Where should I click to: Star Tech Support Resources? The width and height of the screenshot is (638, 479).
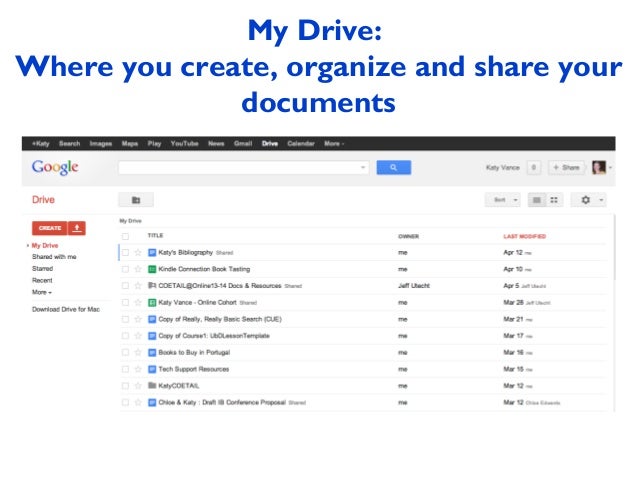pos(138,369)
